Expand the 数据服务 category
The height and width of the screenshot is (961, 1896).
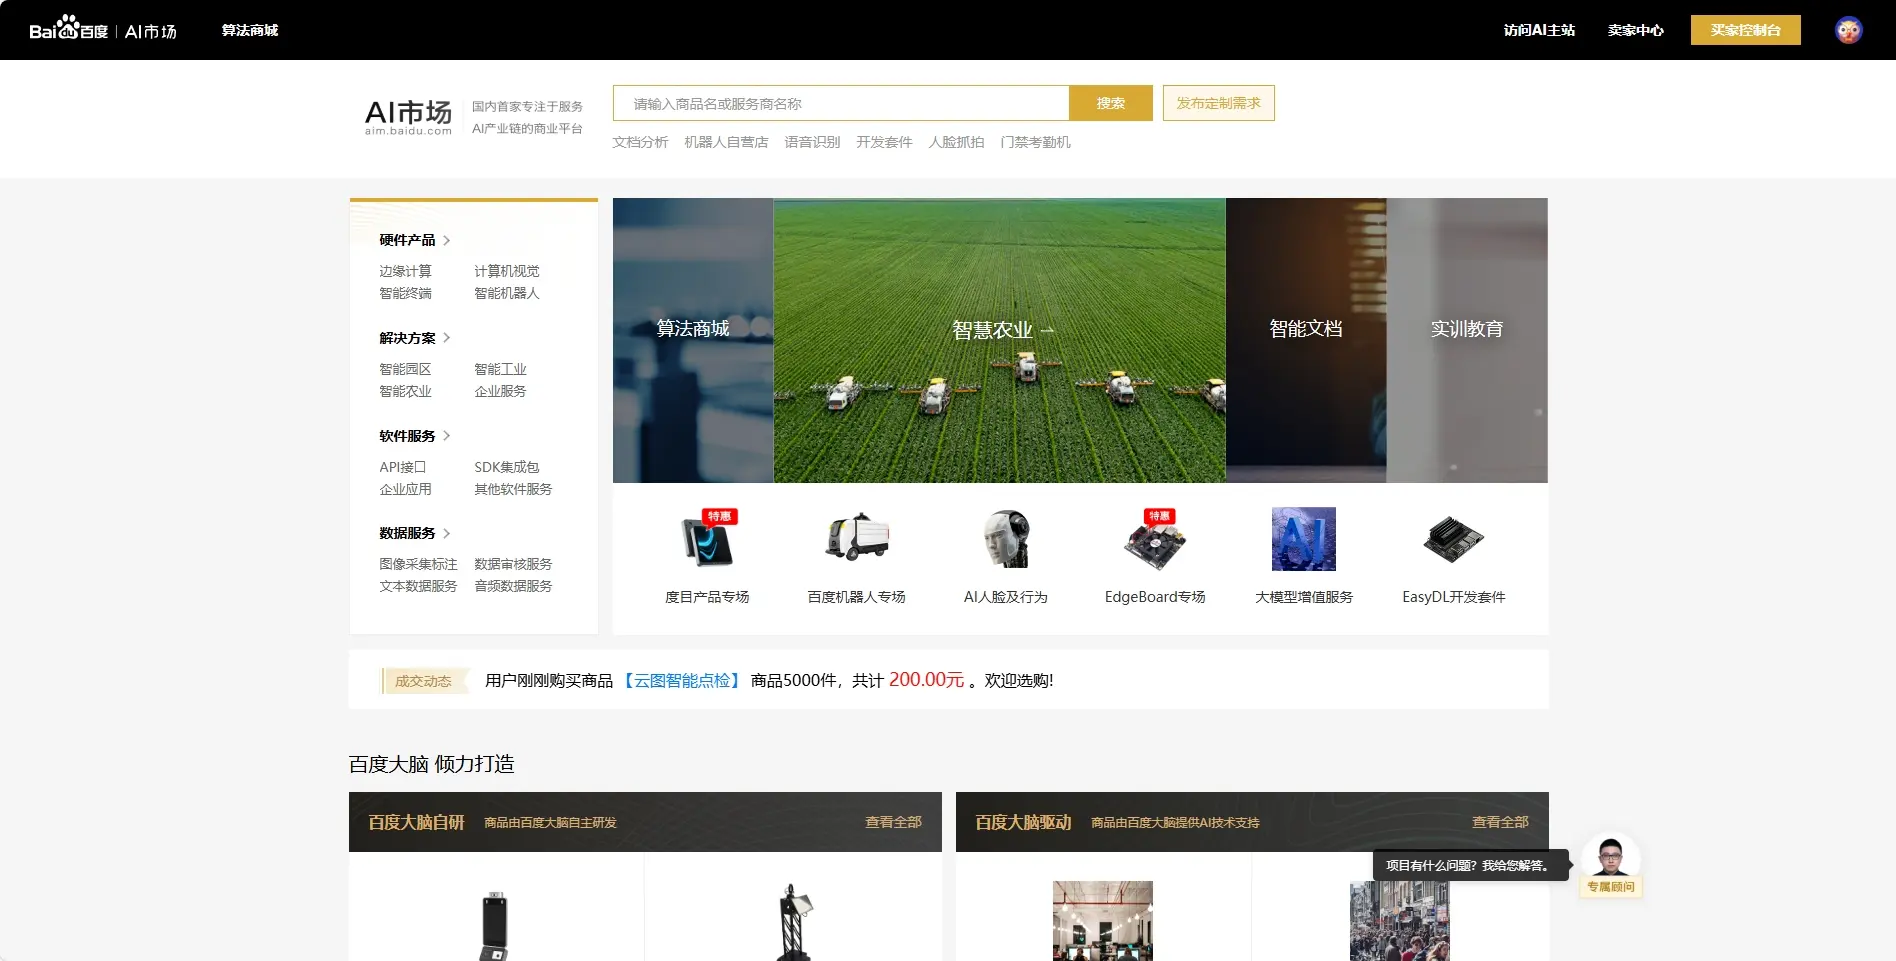tap(407, 533)
